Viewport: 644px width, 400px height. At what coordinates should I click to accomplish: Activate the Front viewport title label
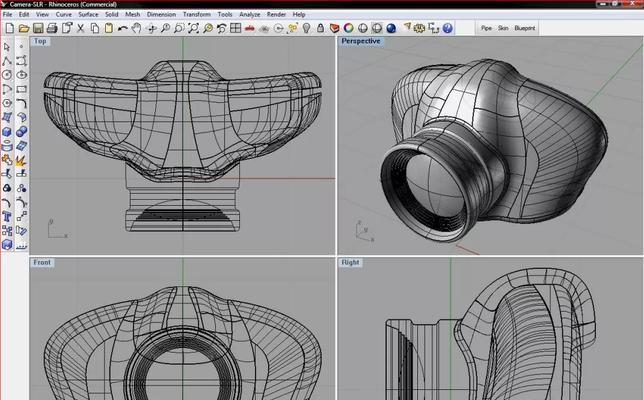point(42,262)
